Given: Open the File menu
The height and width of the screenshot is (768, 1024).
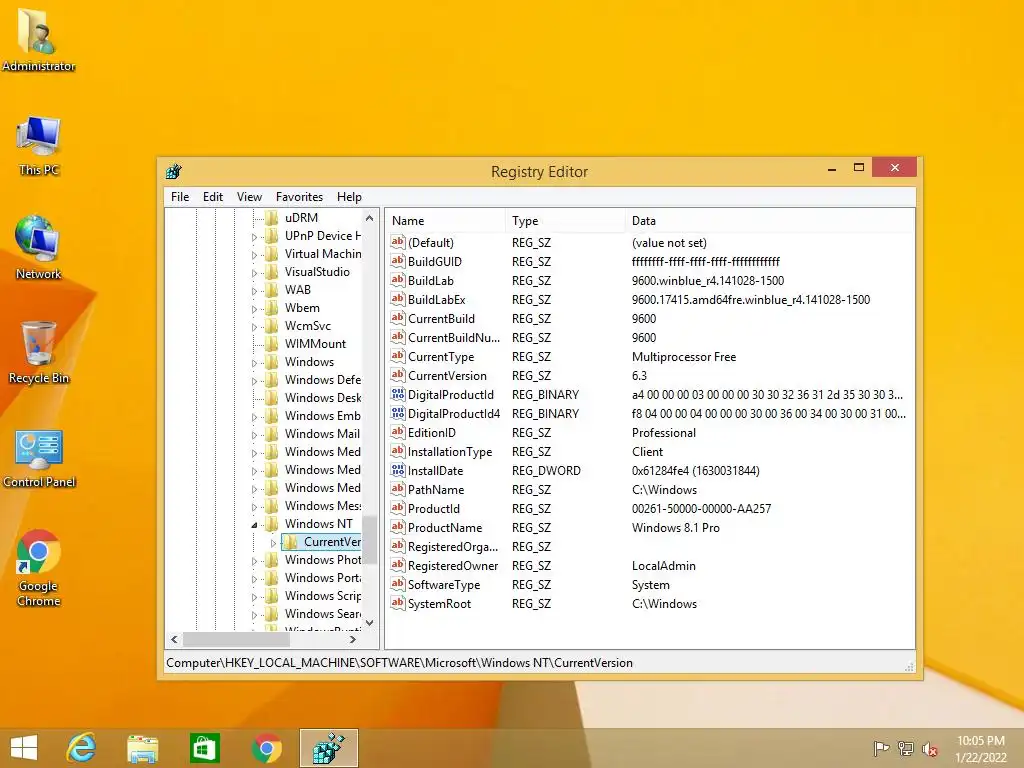Looking at the screenshot, I should click(180, 197).
